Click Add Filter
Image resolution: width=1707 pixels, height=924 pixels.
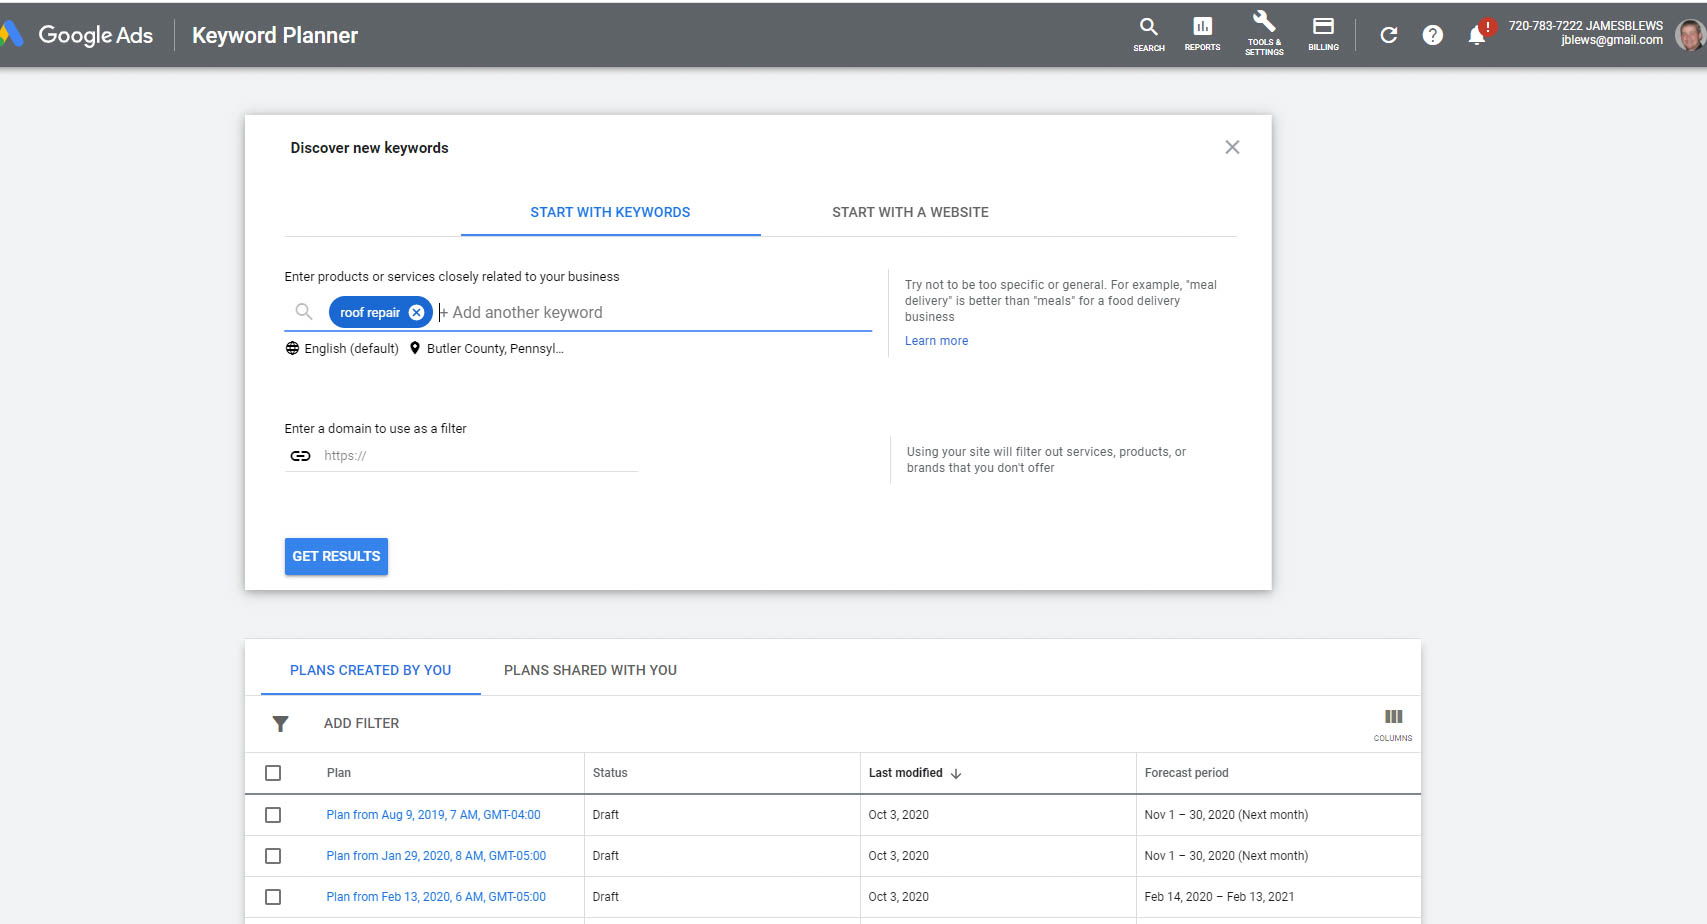tap(361, 723)
